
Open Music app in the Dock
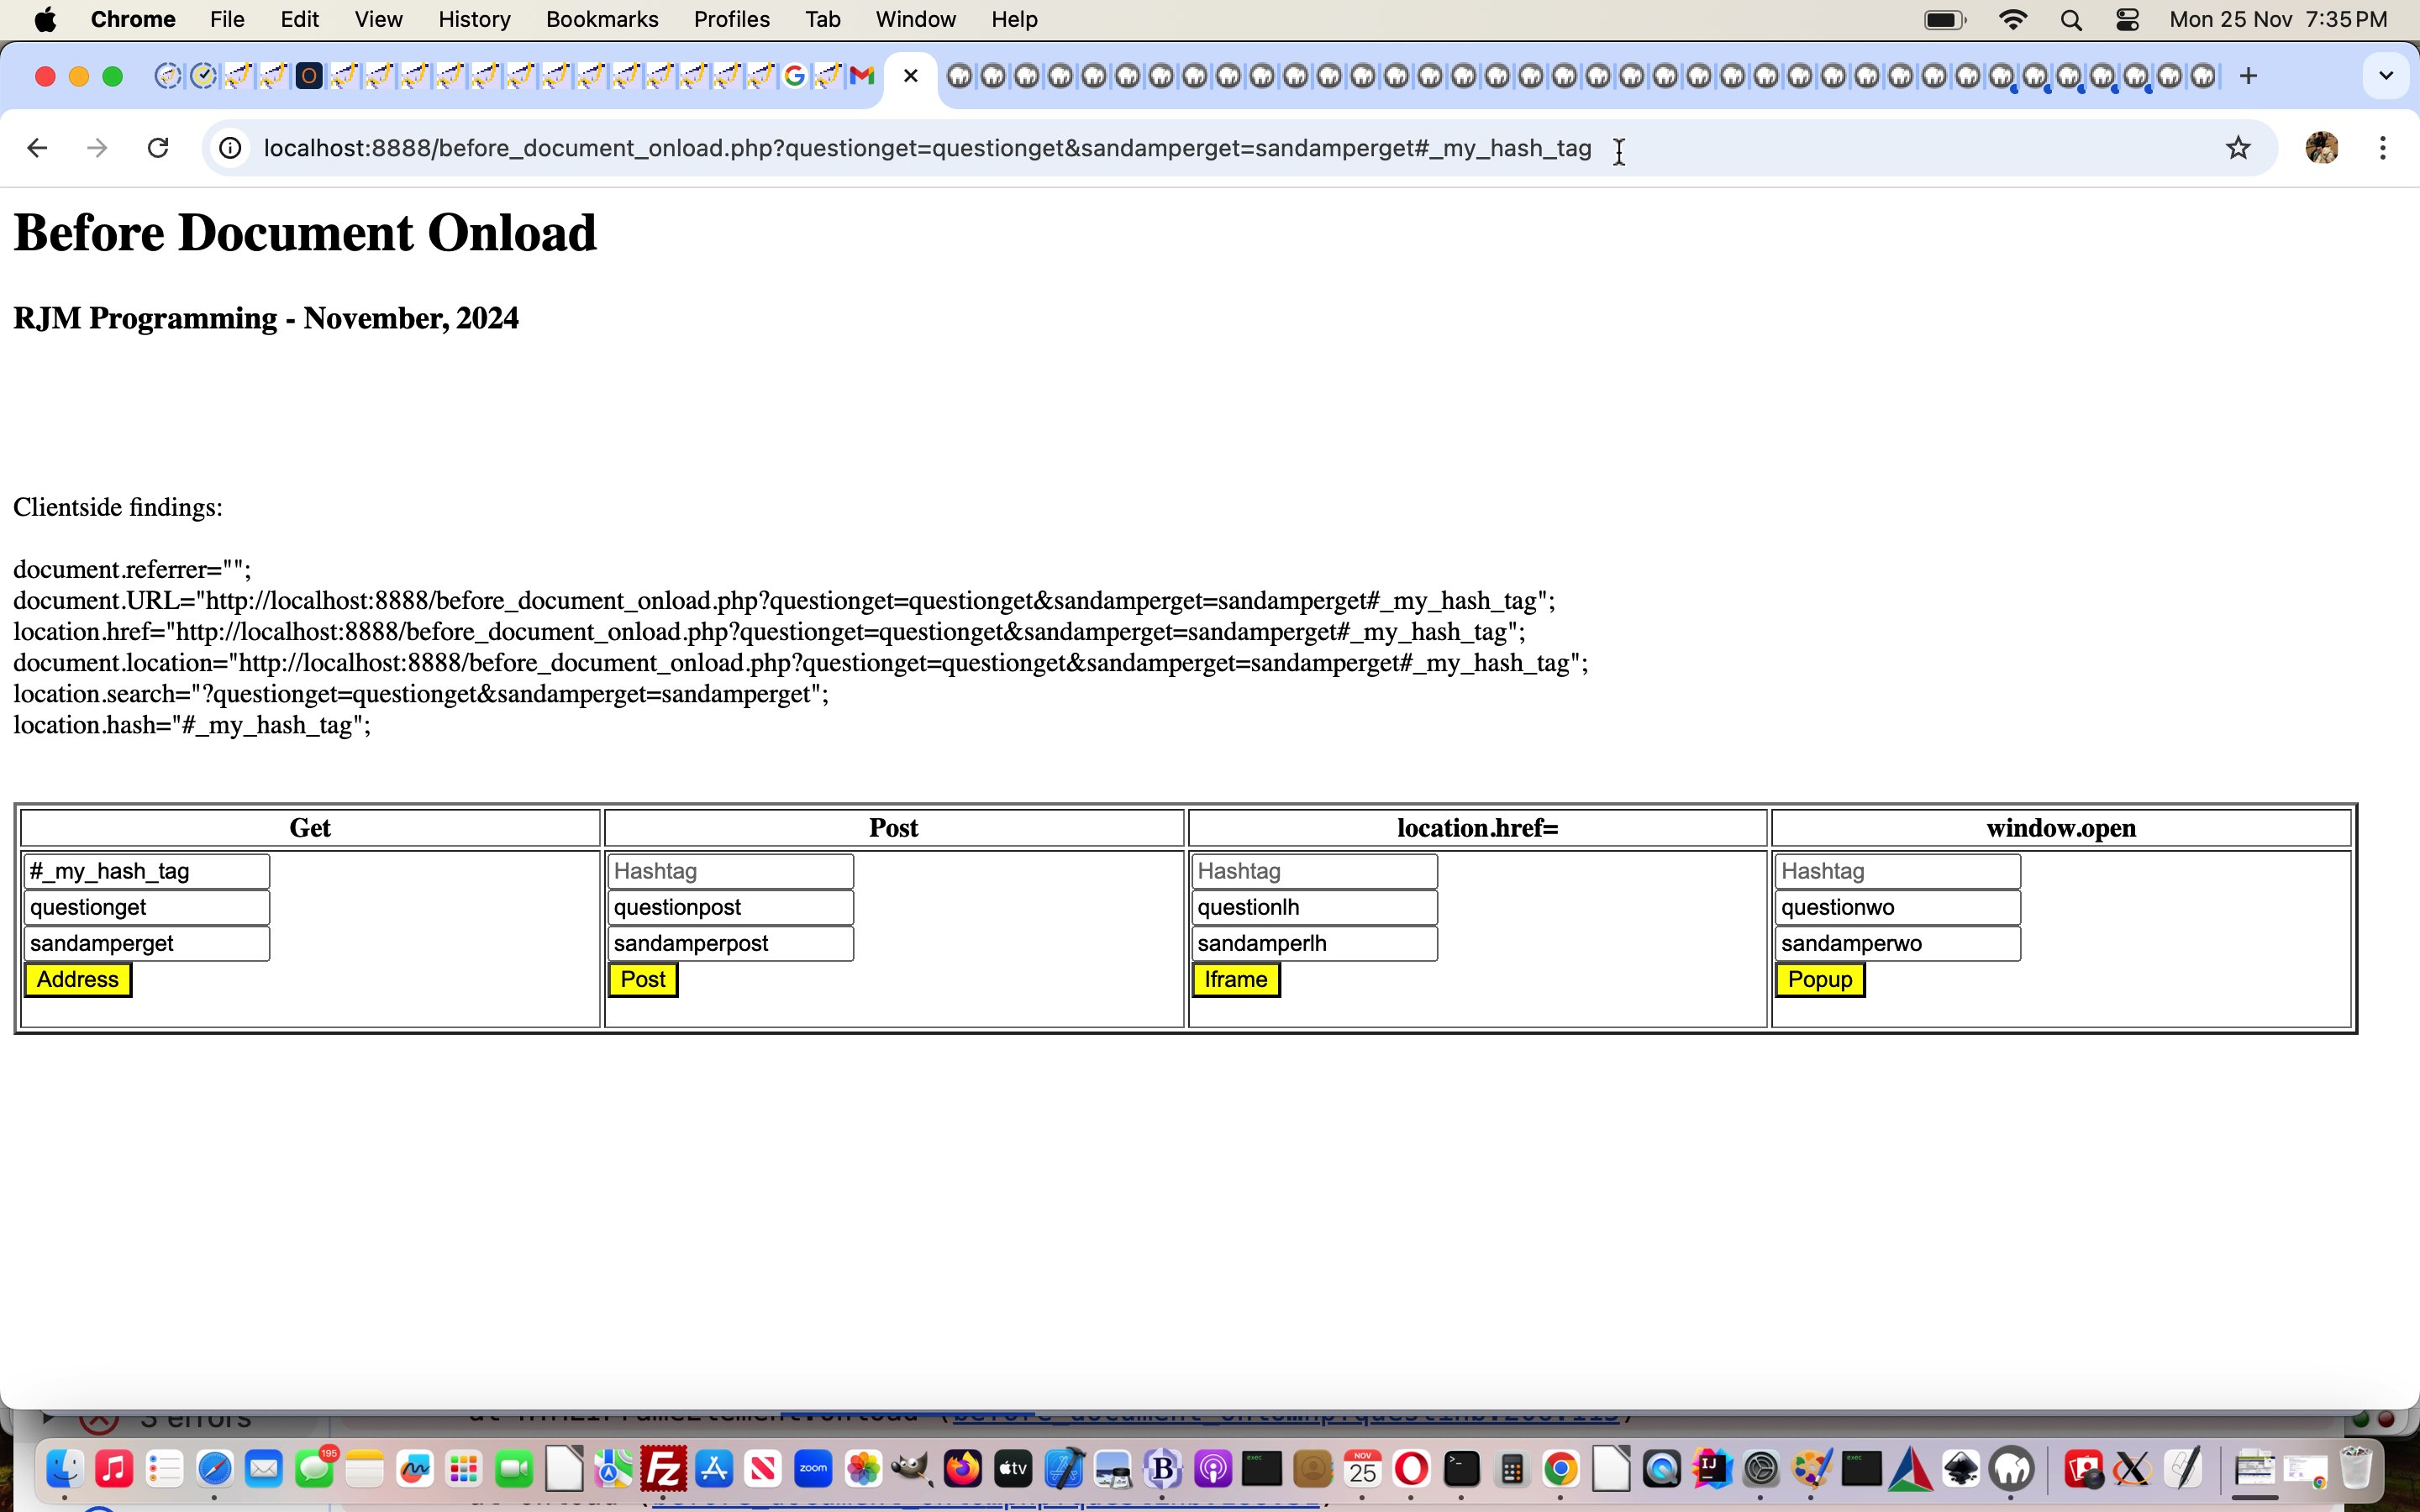[114, 1470]
